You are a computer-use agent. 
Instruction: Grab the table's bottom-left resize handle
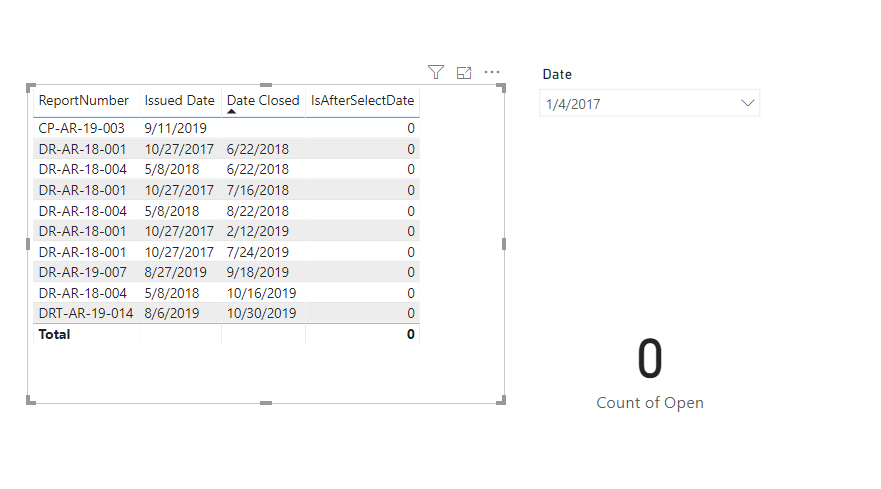[30, 400]
